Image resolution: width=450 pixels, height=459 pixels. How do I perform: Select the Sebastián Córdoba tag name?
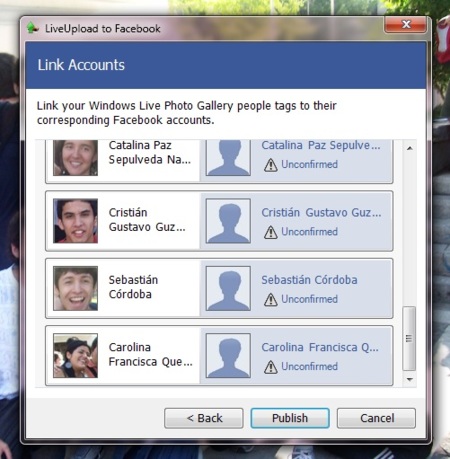[133, 287]
